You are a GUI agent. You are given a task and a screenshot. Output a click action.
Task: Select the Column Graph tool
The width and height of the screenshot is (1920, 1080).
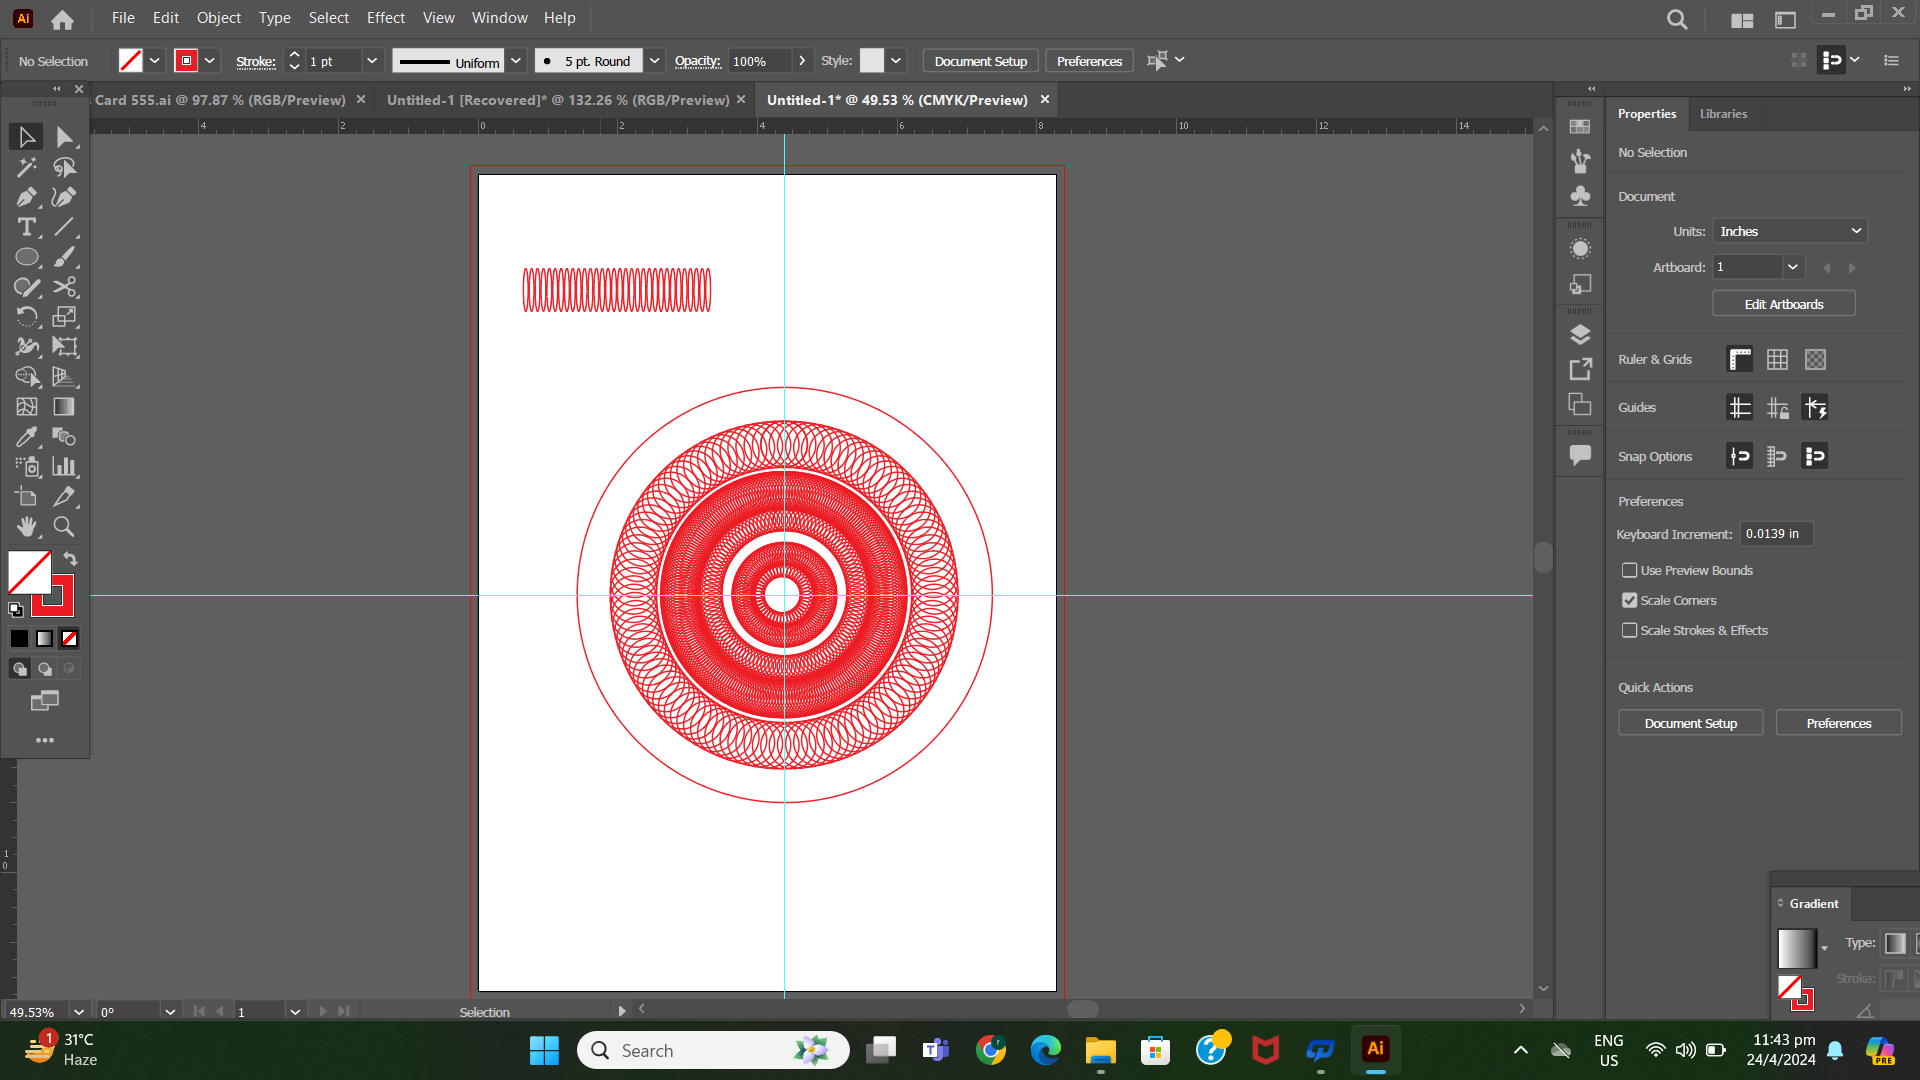(x=65, y=467)
